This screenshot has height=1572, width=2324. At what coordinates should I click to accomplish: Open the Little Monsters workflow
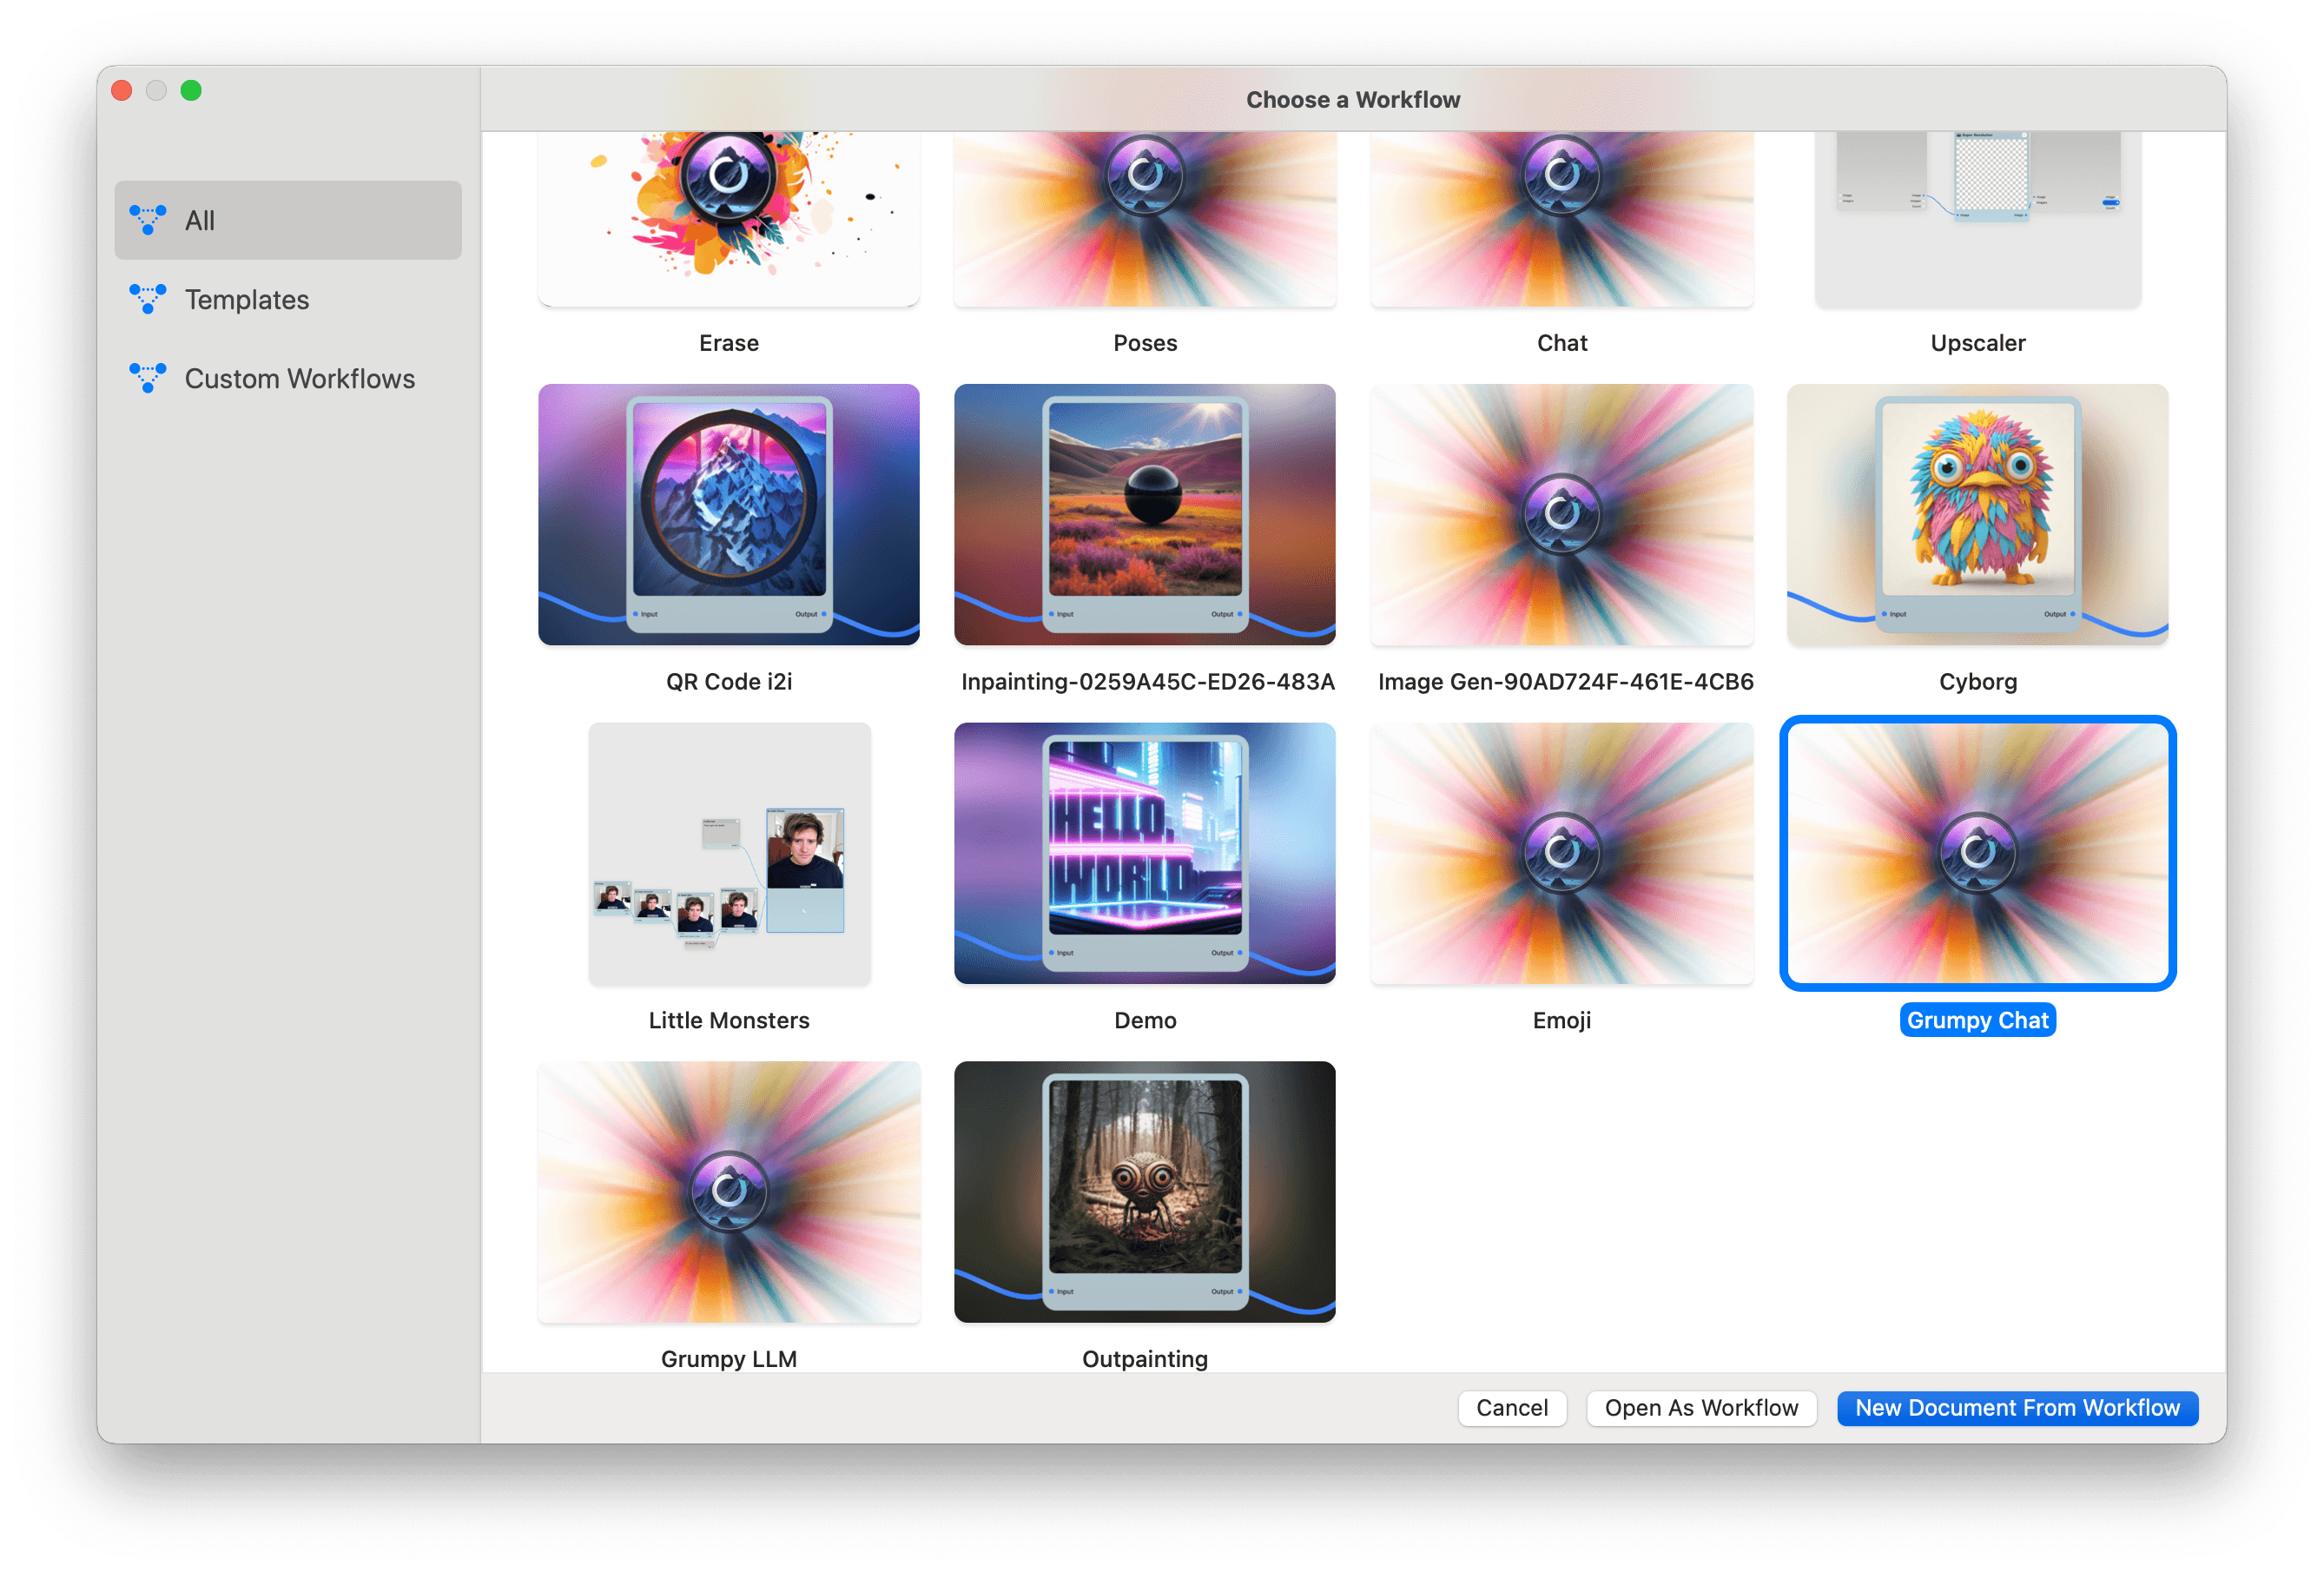[x=728, y=853]
